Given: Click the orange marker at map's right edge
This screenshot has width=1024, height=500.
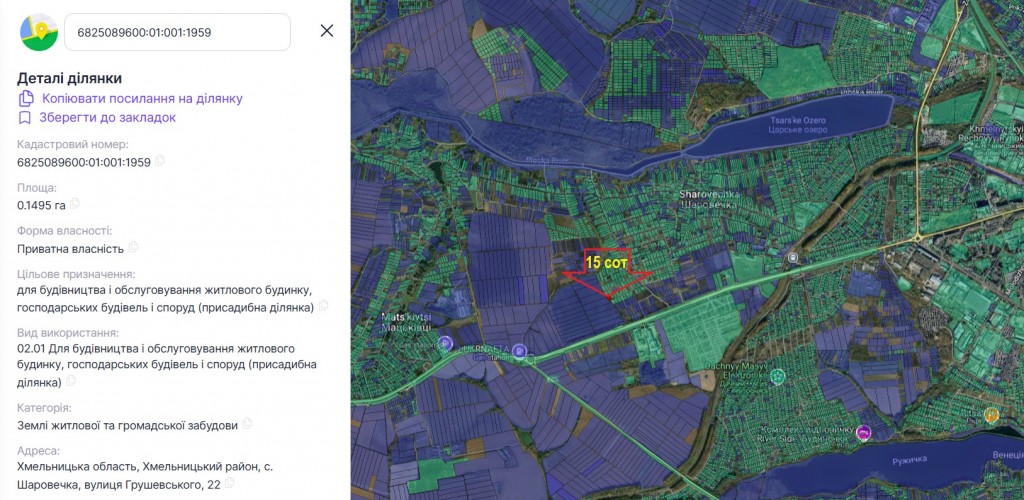Looking at the screenshot, I should tap(991, 414).
